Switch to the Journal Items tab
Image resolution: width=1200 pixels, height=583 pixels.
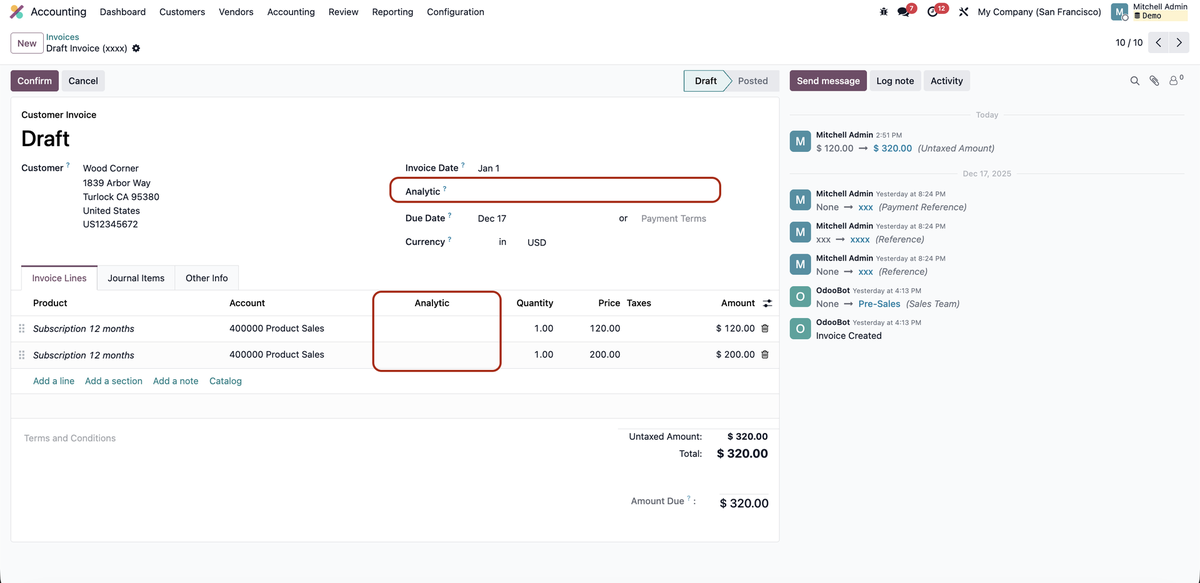pyautogui.click(x=136, y=278)
